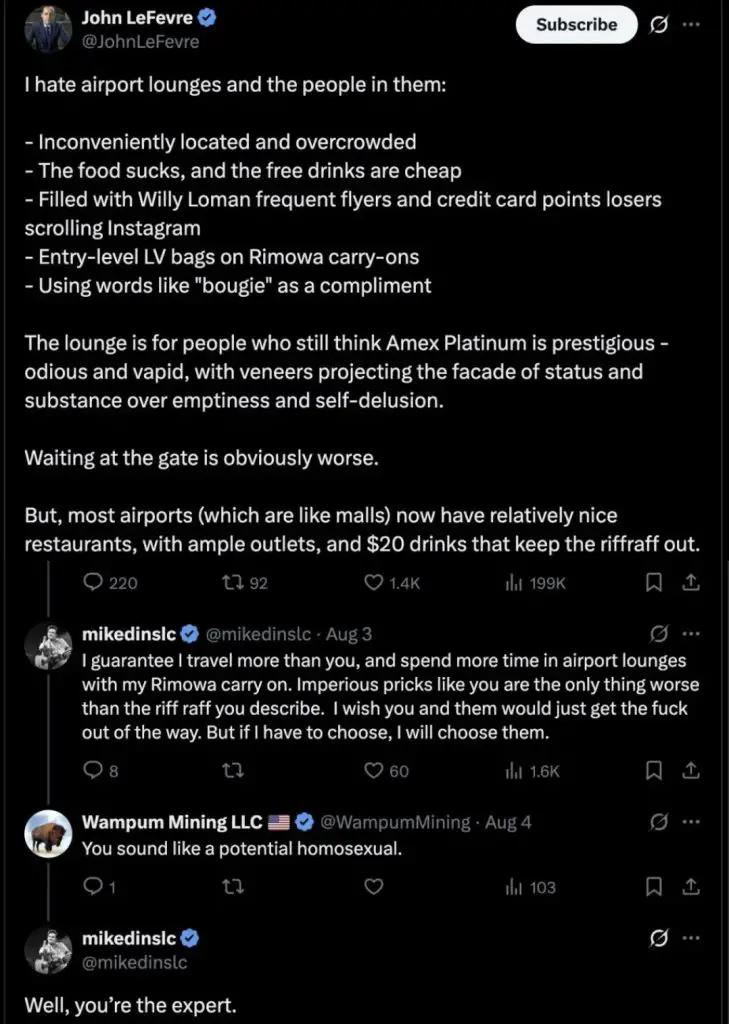This screenshot has width=729, height=1024.
Task: Open more options on mikedinslc's Aug 3 reply
Action: point(691,633)
